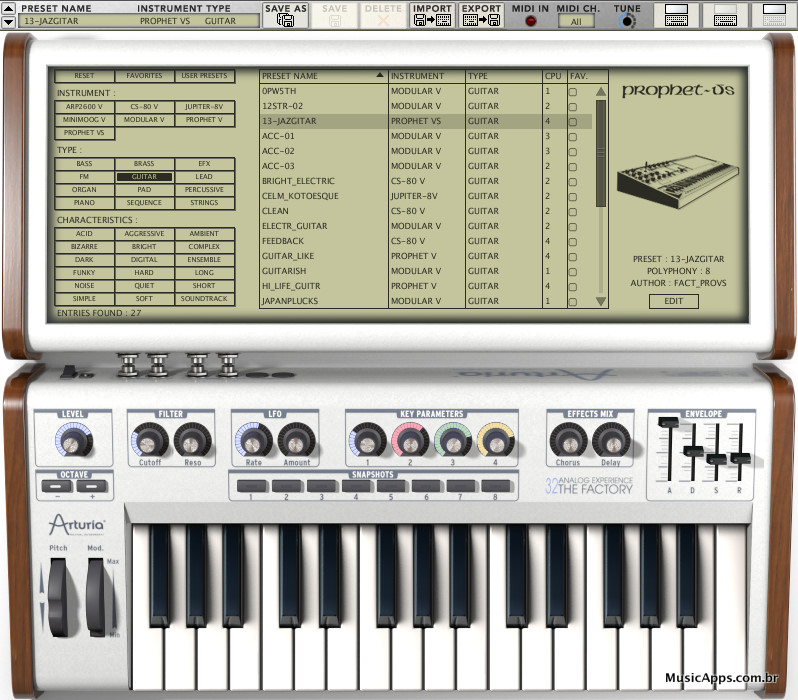This screenshot has width=798, height=700.
Task: Filter by ARP2600 V instrument
Action: point(84,106)
